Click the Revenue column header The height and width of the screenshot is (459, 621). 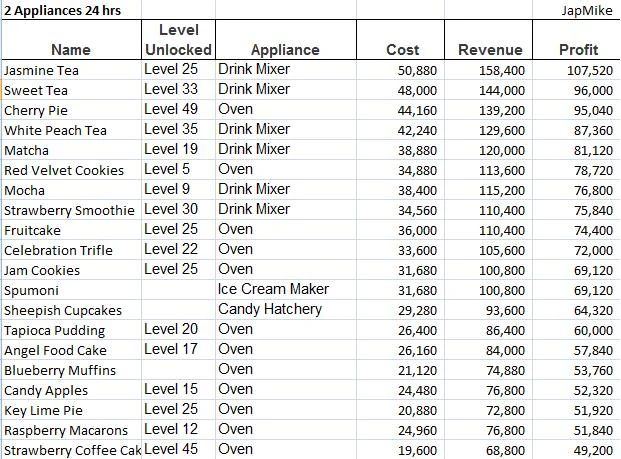(490, 50)
